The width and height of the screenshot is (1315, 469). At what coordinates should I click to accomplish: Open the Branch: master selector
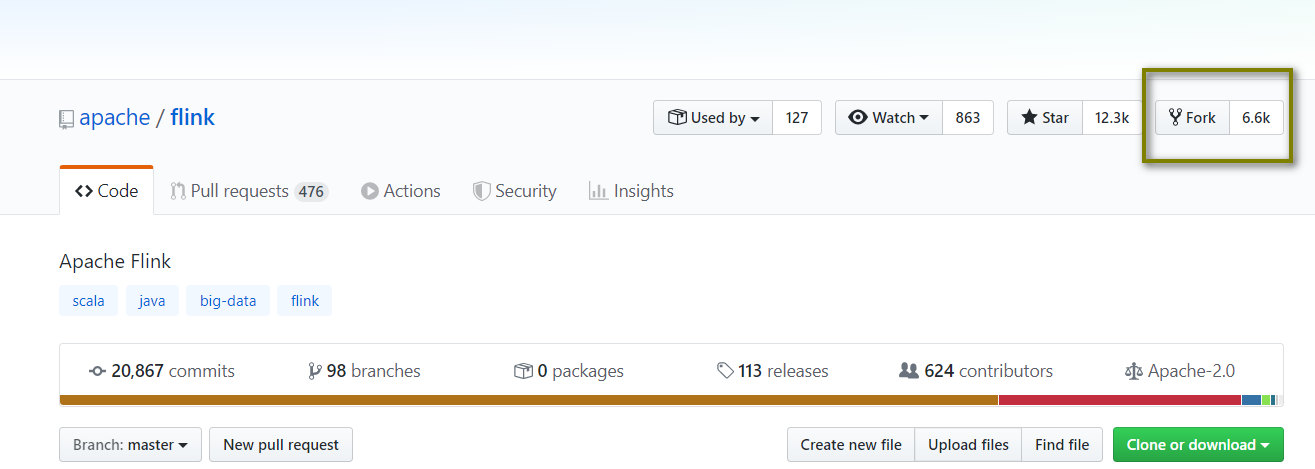[x=131, y=445]
